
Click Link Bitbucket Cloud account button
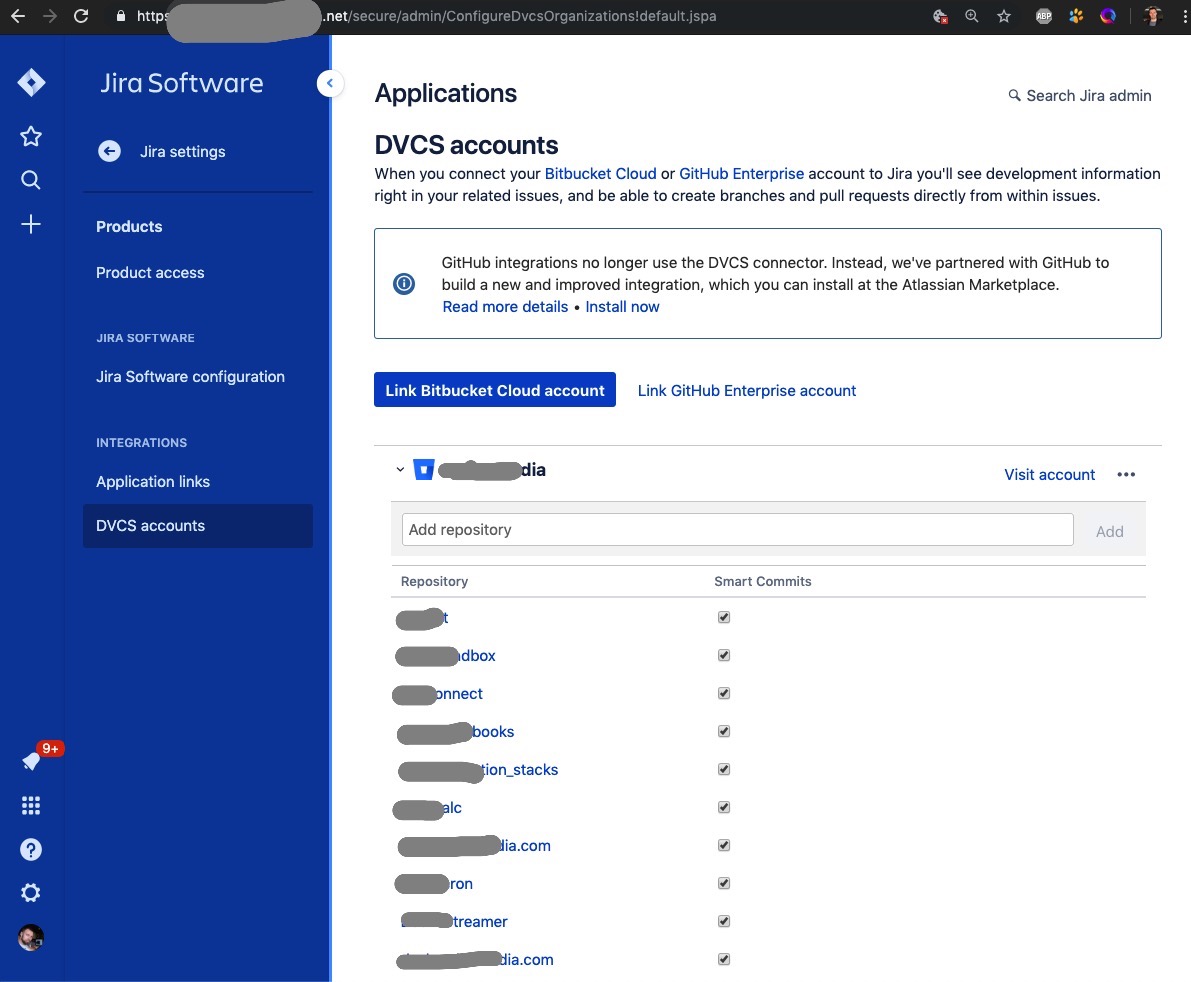[494, 390]
